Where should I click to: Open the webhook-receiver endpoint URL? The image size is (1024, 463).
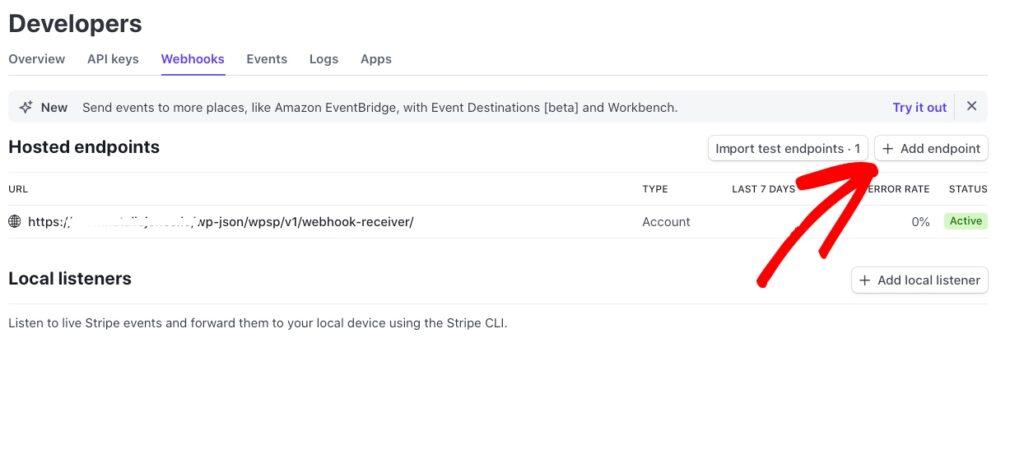(220, 222)
